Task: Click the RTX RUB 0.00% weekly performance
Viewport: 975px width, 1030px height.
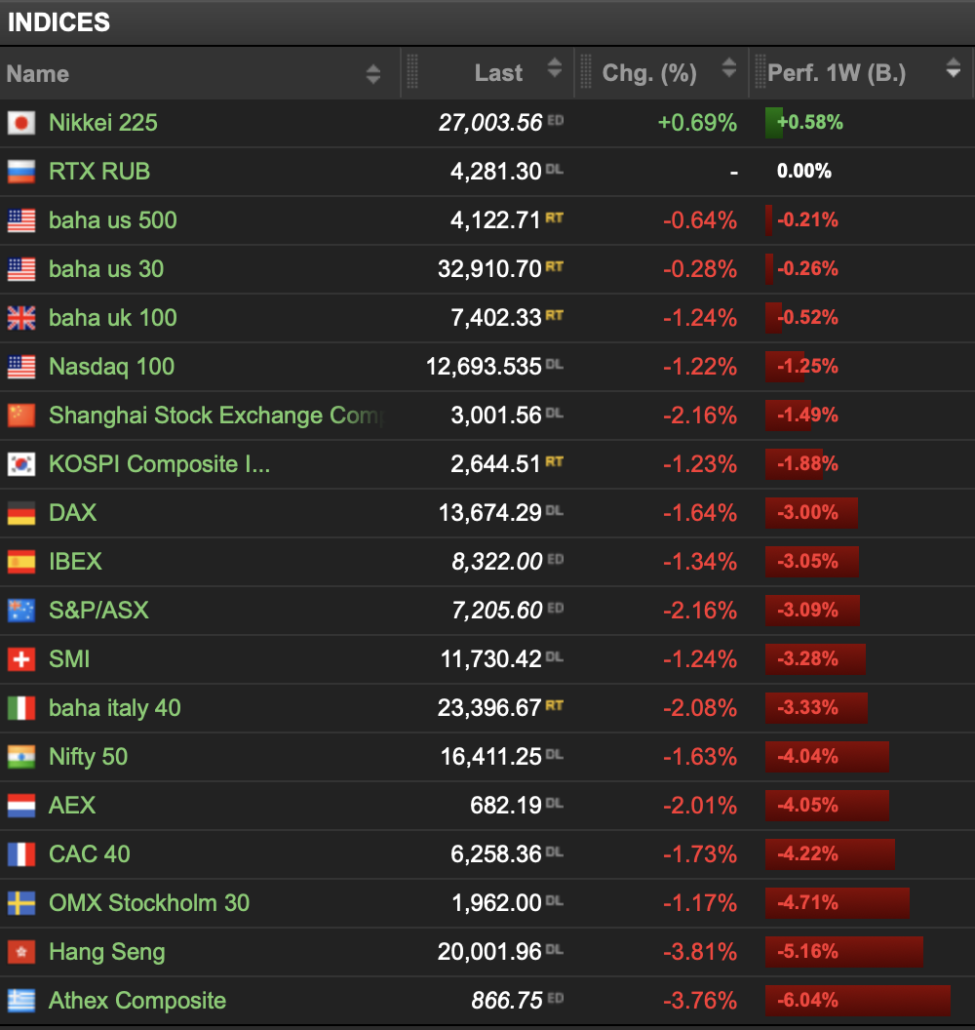Action: pos(804,171)
